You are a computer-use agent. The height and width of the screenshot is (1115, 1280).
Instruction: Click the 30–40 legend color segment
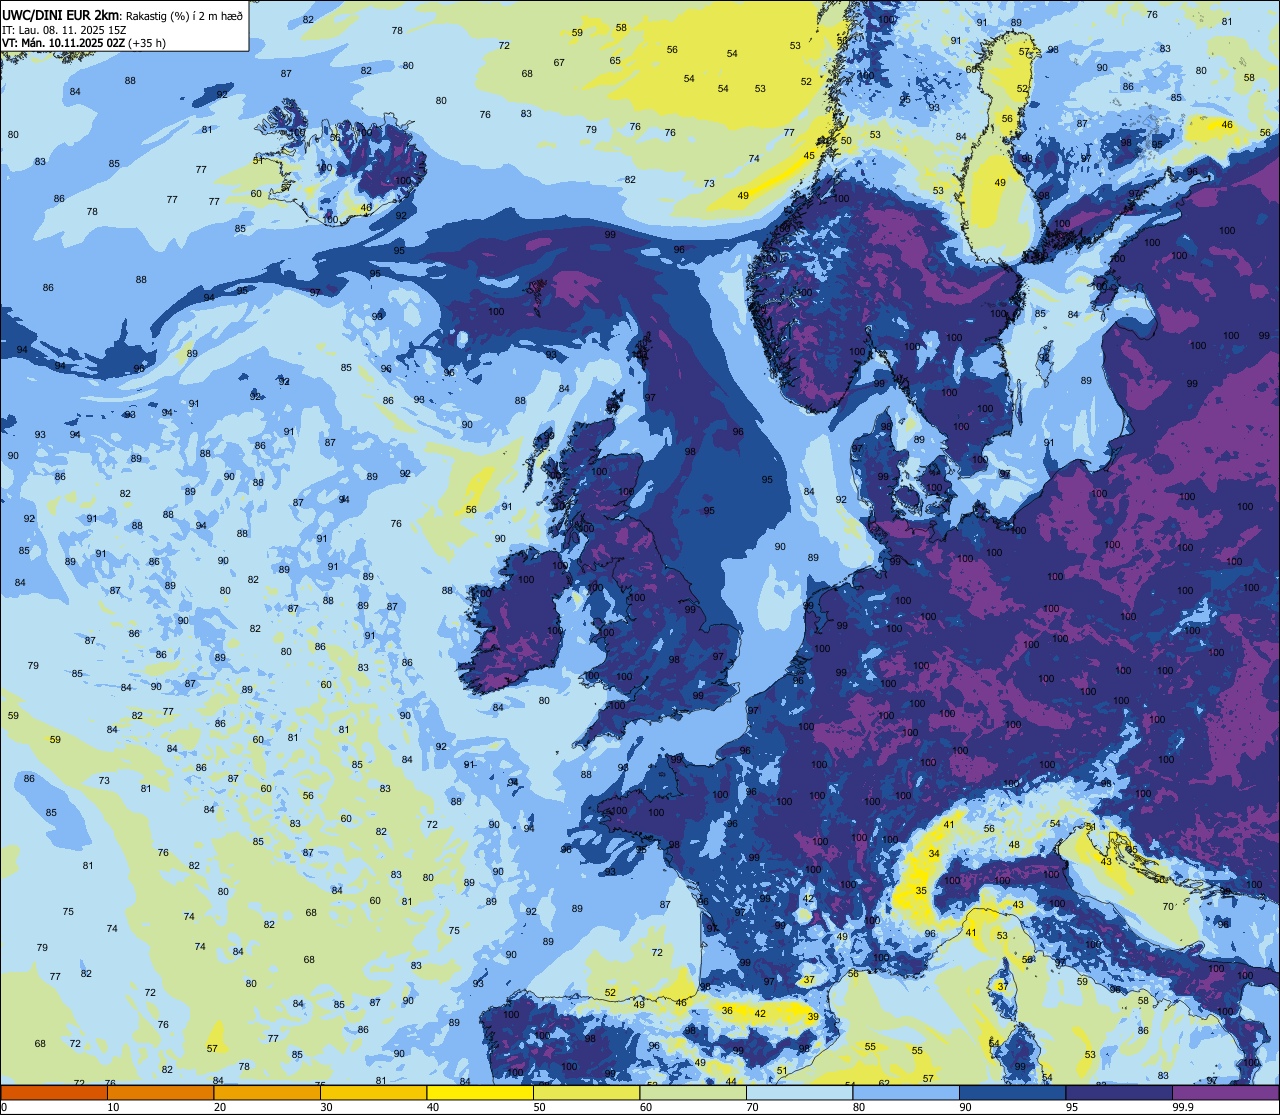pyautogui.click(x=373, y=1093)
